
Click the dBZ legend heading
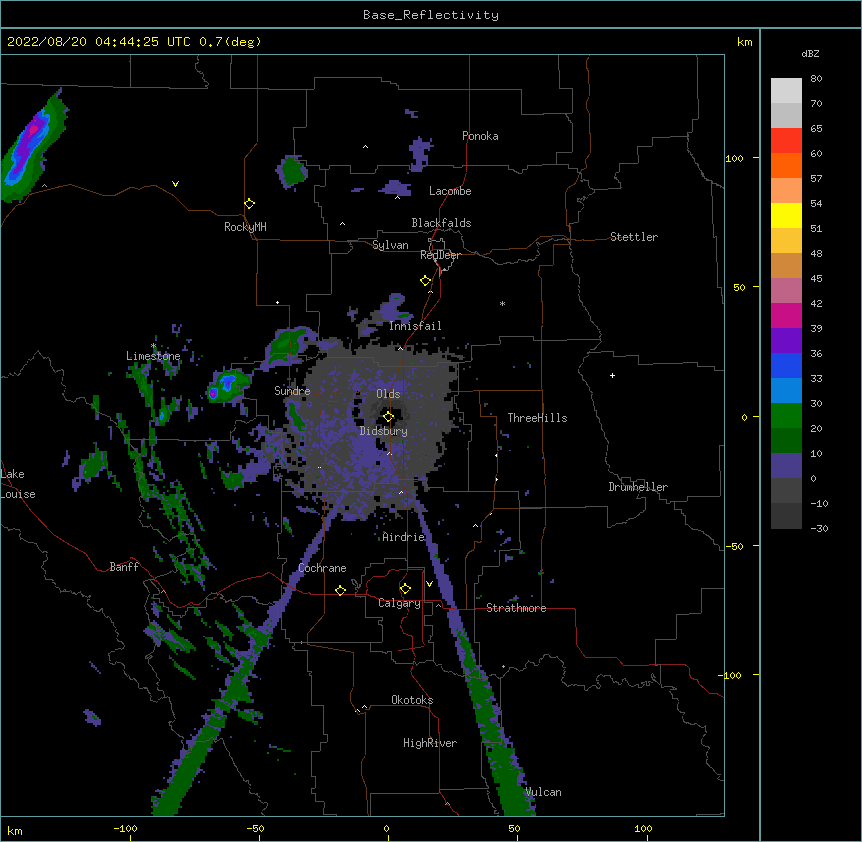pyautogui.click(x=810, y=53)
